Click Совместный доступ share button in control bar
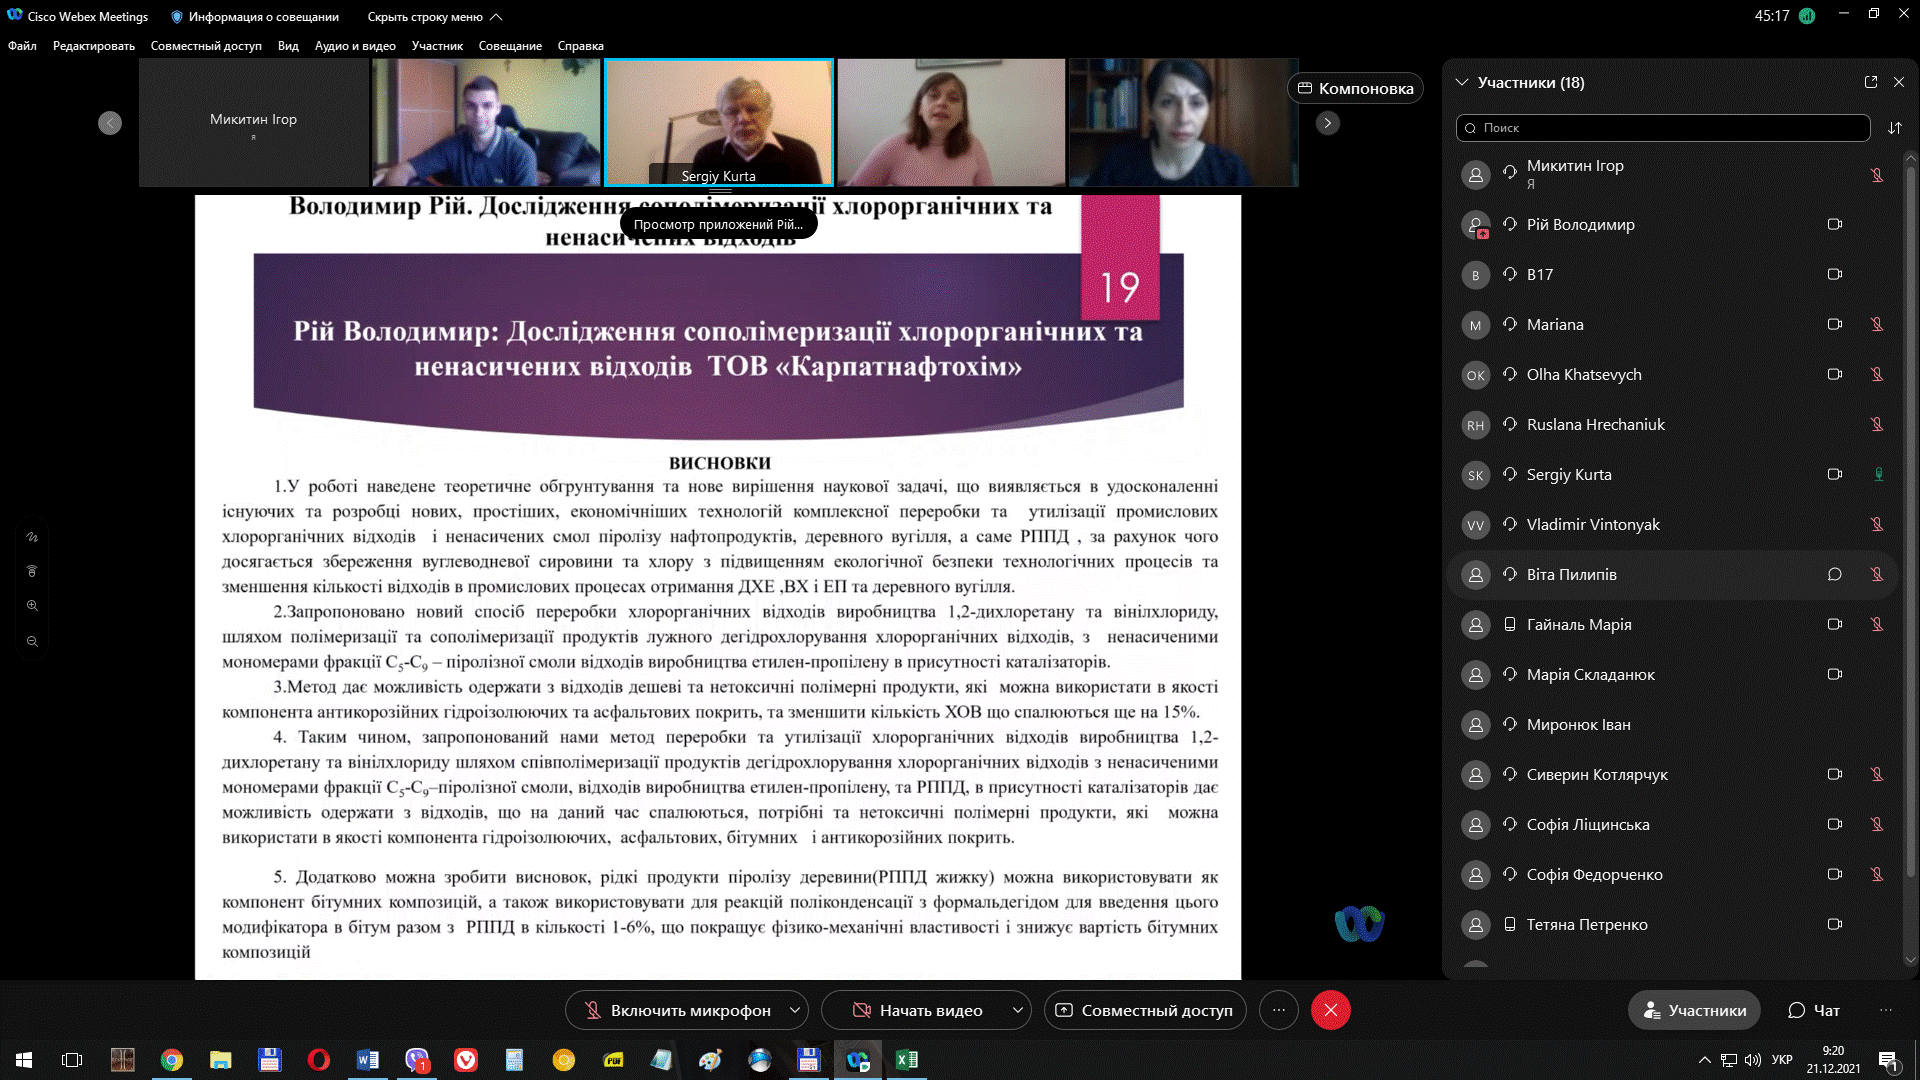Viewport: 1920px width, 1080px height. [x=1145, y=1010]
